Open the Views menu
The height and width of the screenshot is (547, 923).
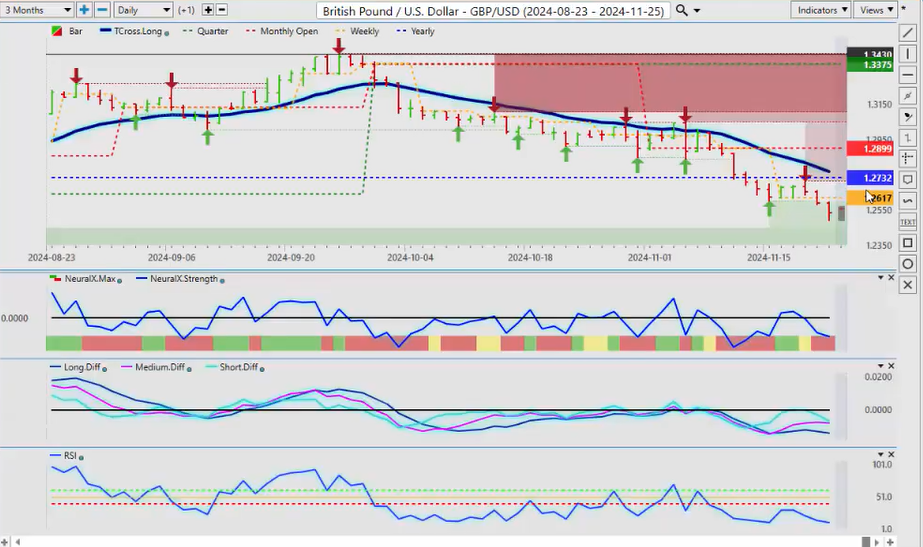(x=876, y=10)
